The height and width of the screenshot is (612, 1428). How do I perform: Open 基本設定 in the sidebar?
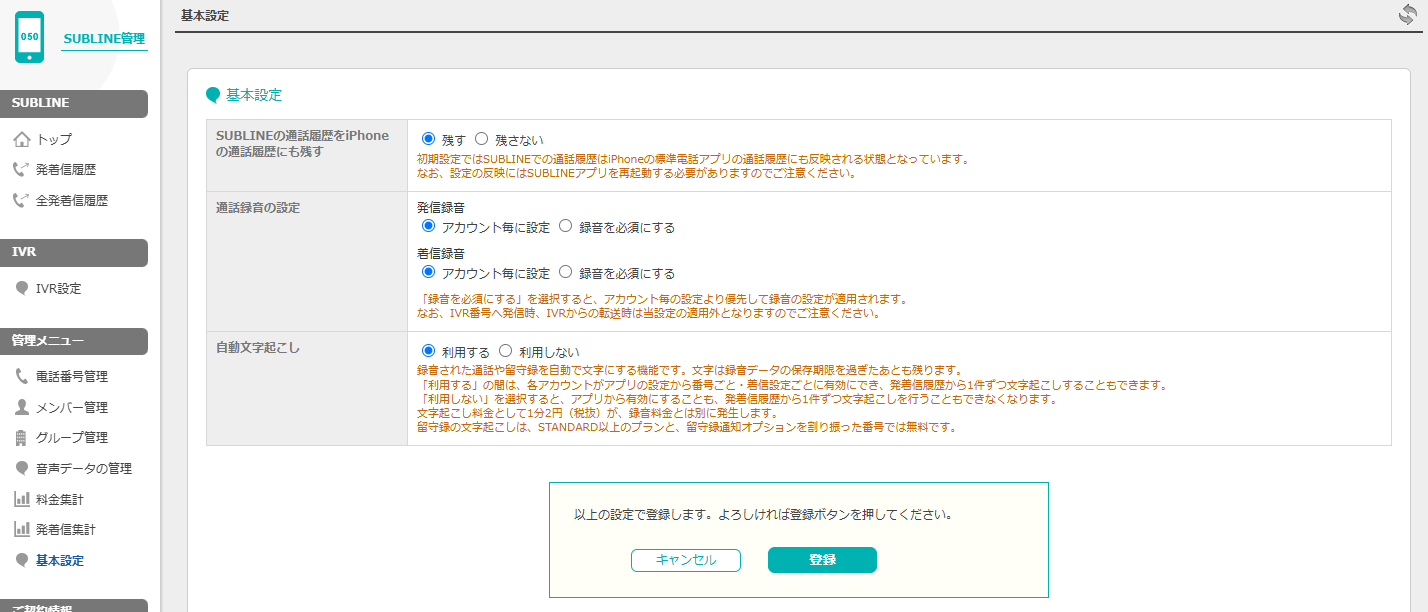click(x=60, y=560)
